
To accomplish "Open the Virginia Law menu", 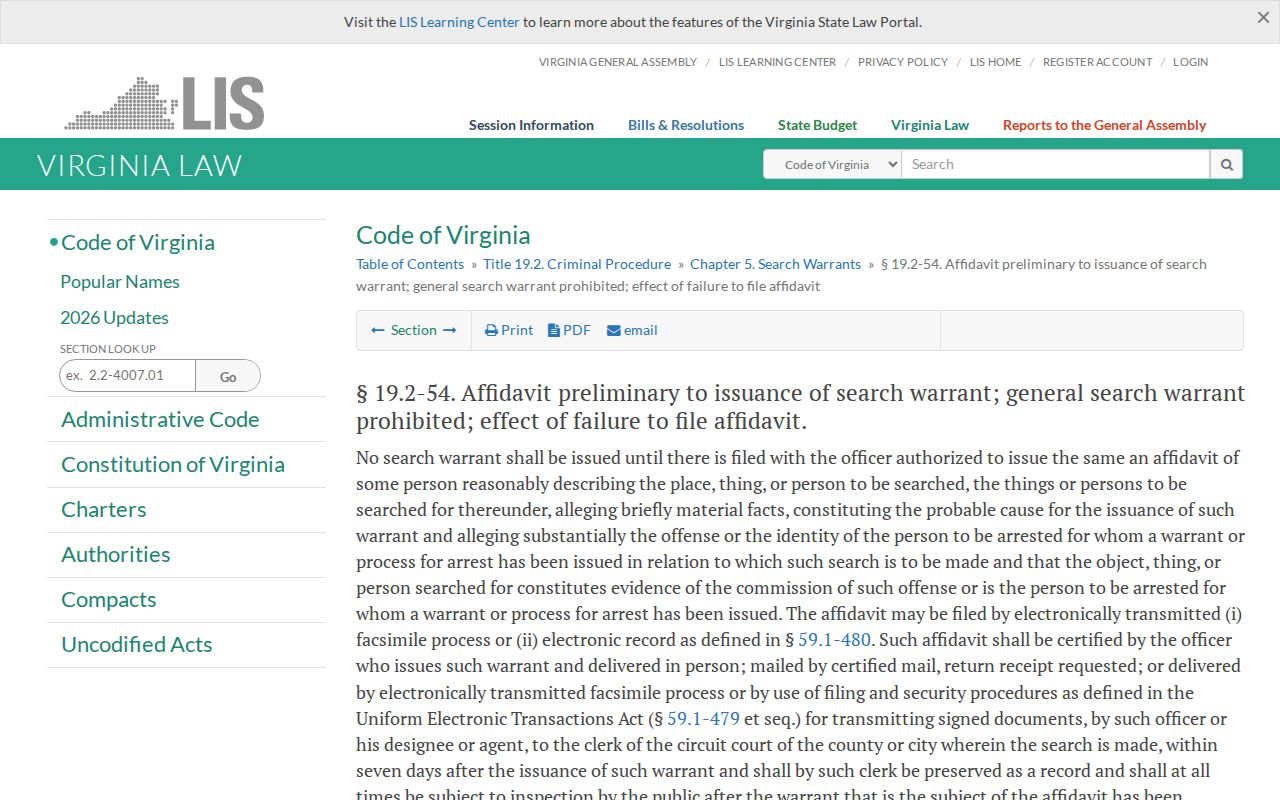I will (x=930, y=125).
